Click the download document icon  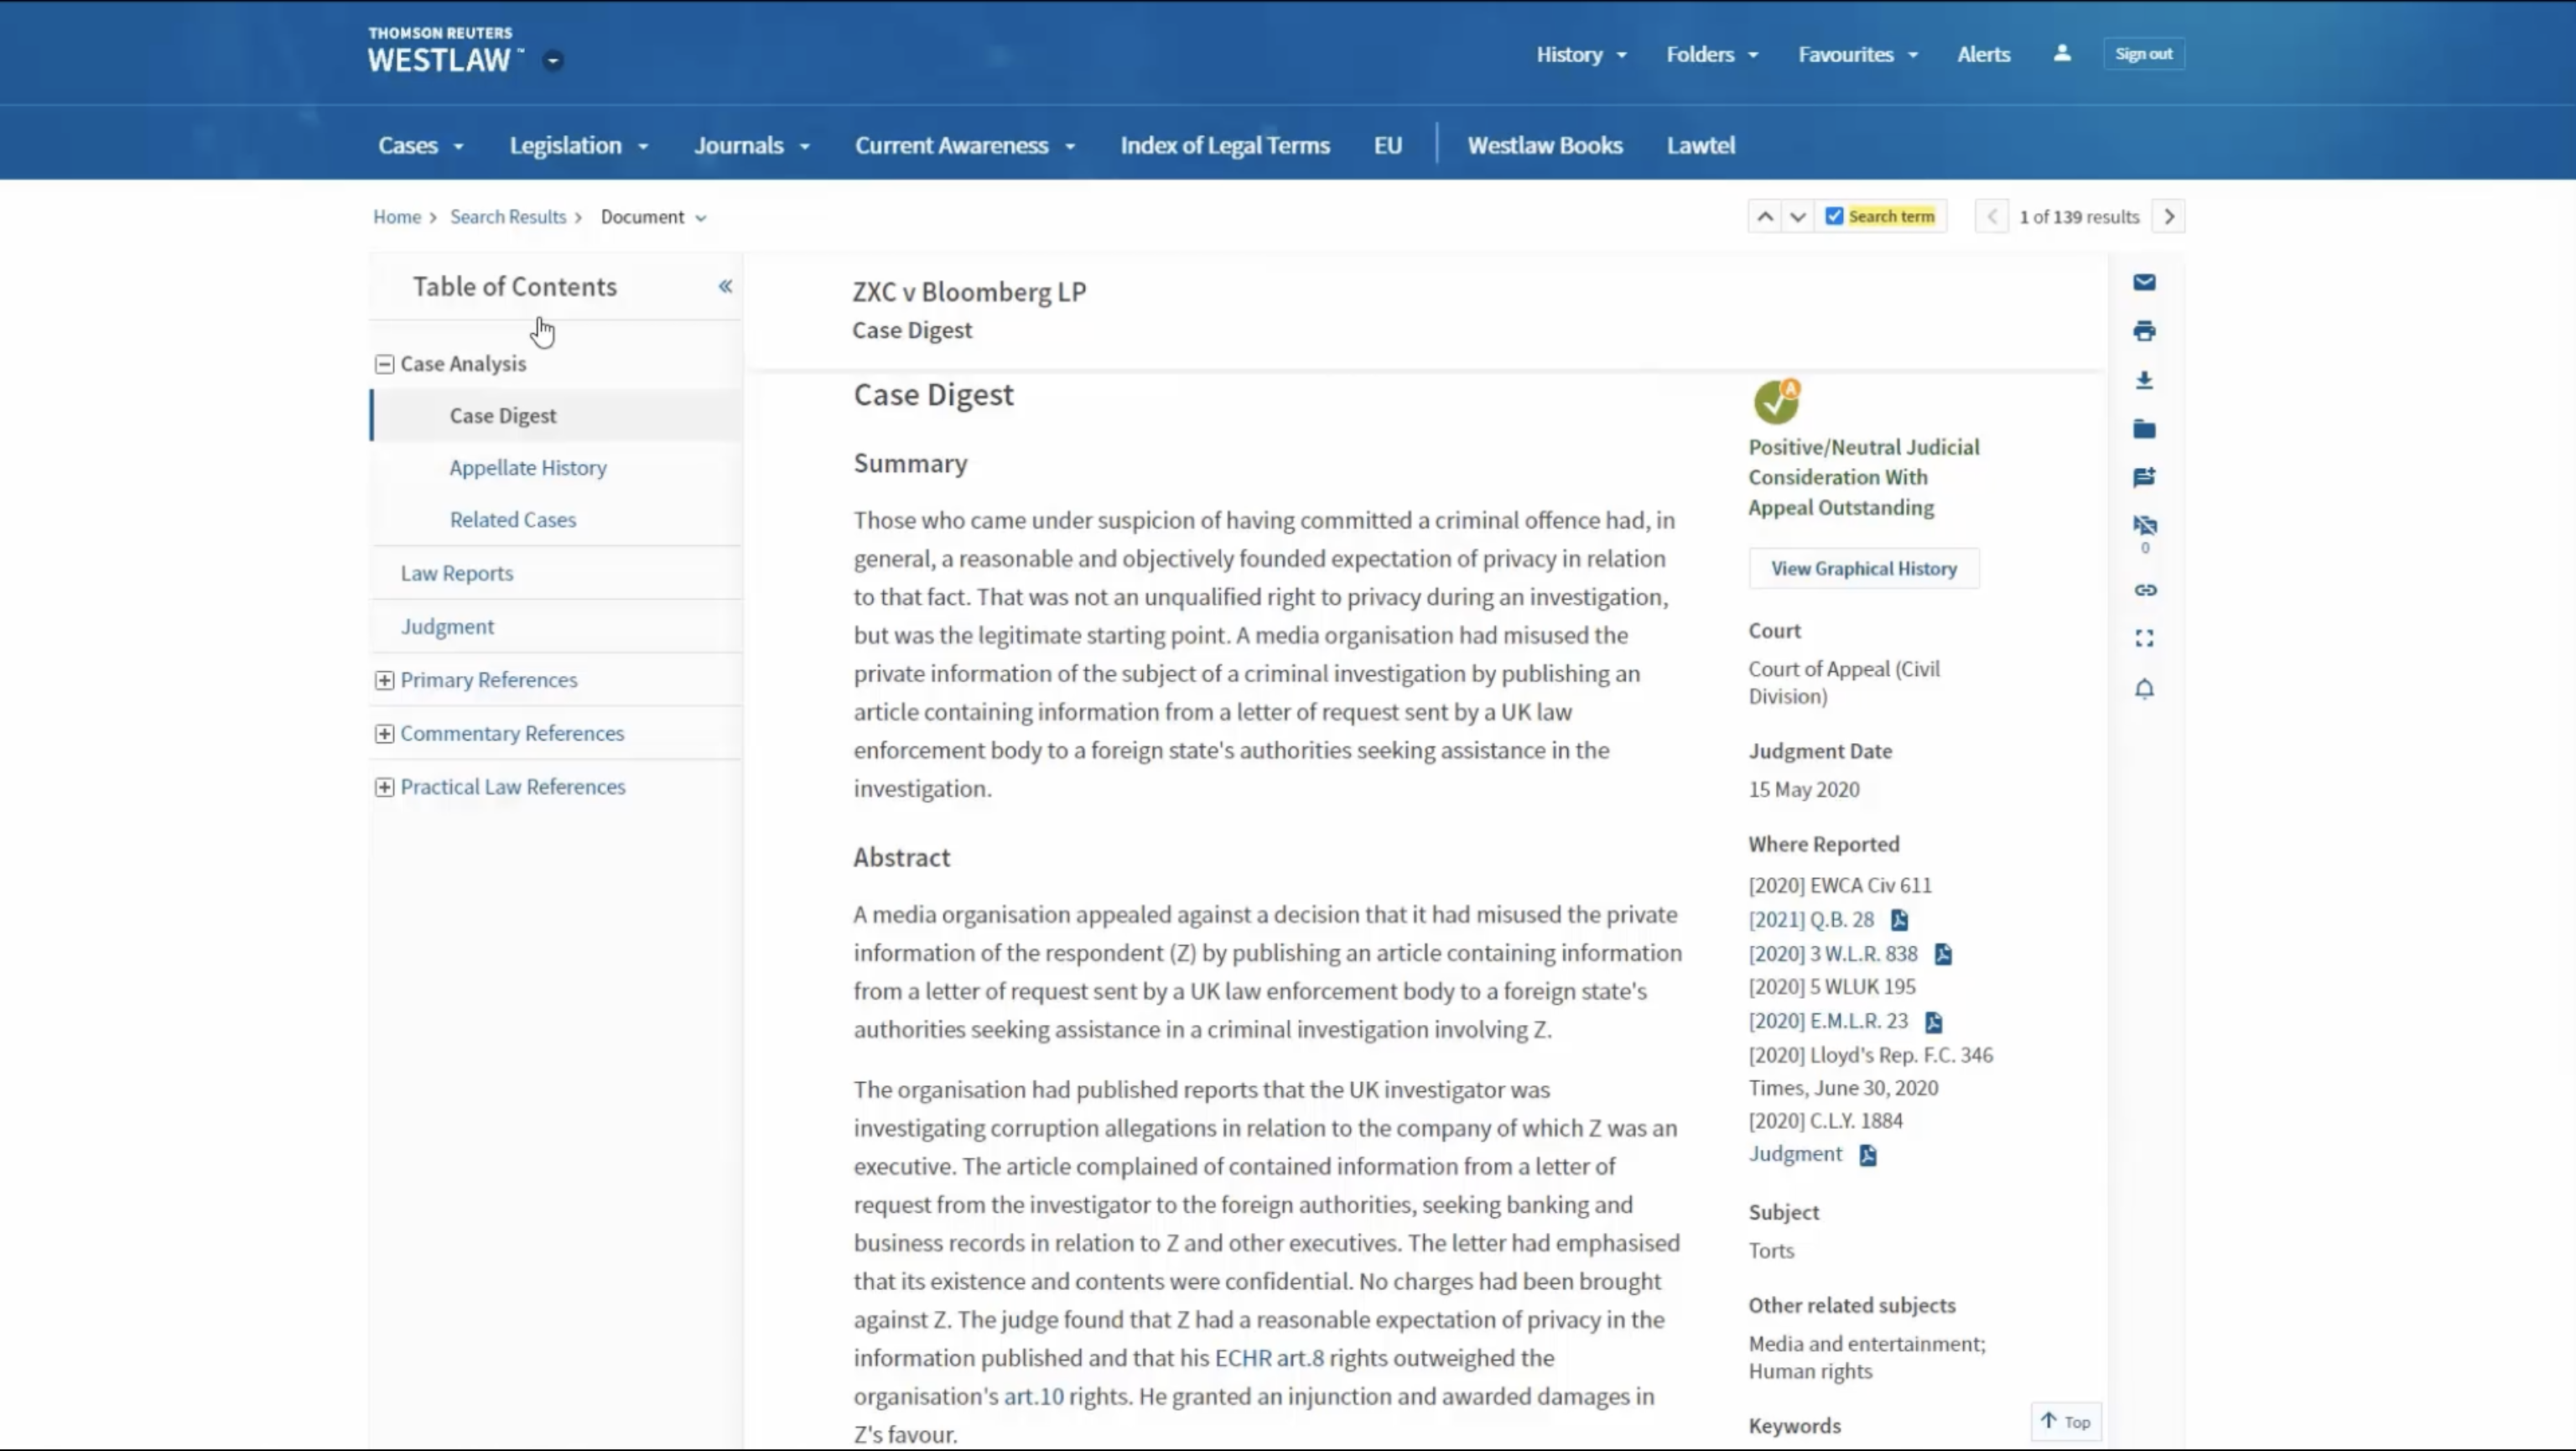[2144, 380]
